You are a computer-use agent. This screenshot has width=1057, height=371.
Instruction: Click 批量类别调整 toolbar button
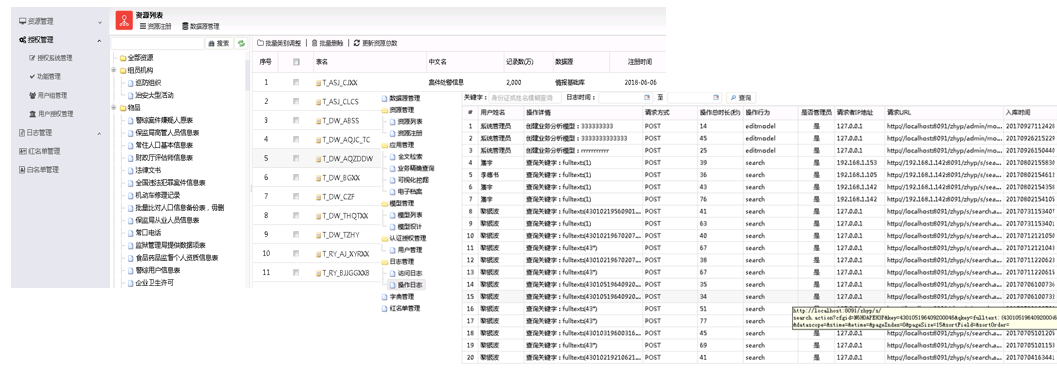click(x=279, y=43)
